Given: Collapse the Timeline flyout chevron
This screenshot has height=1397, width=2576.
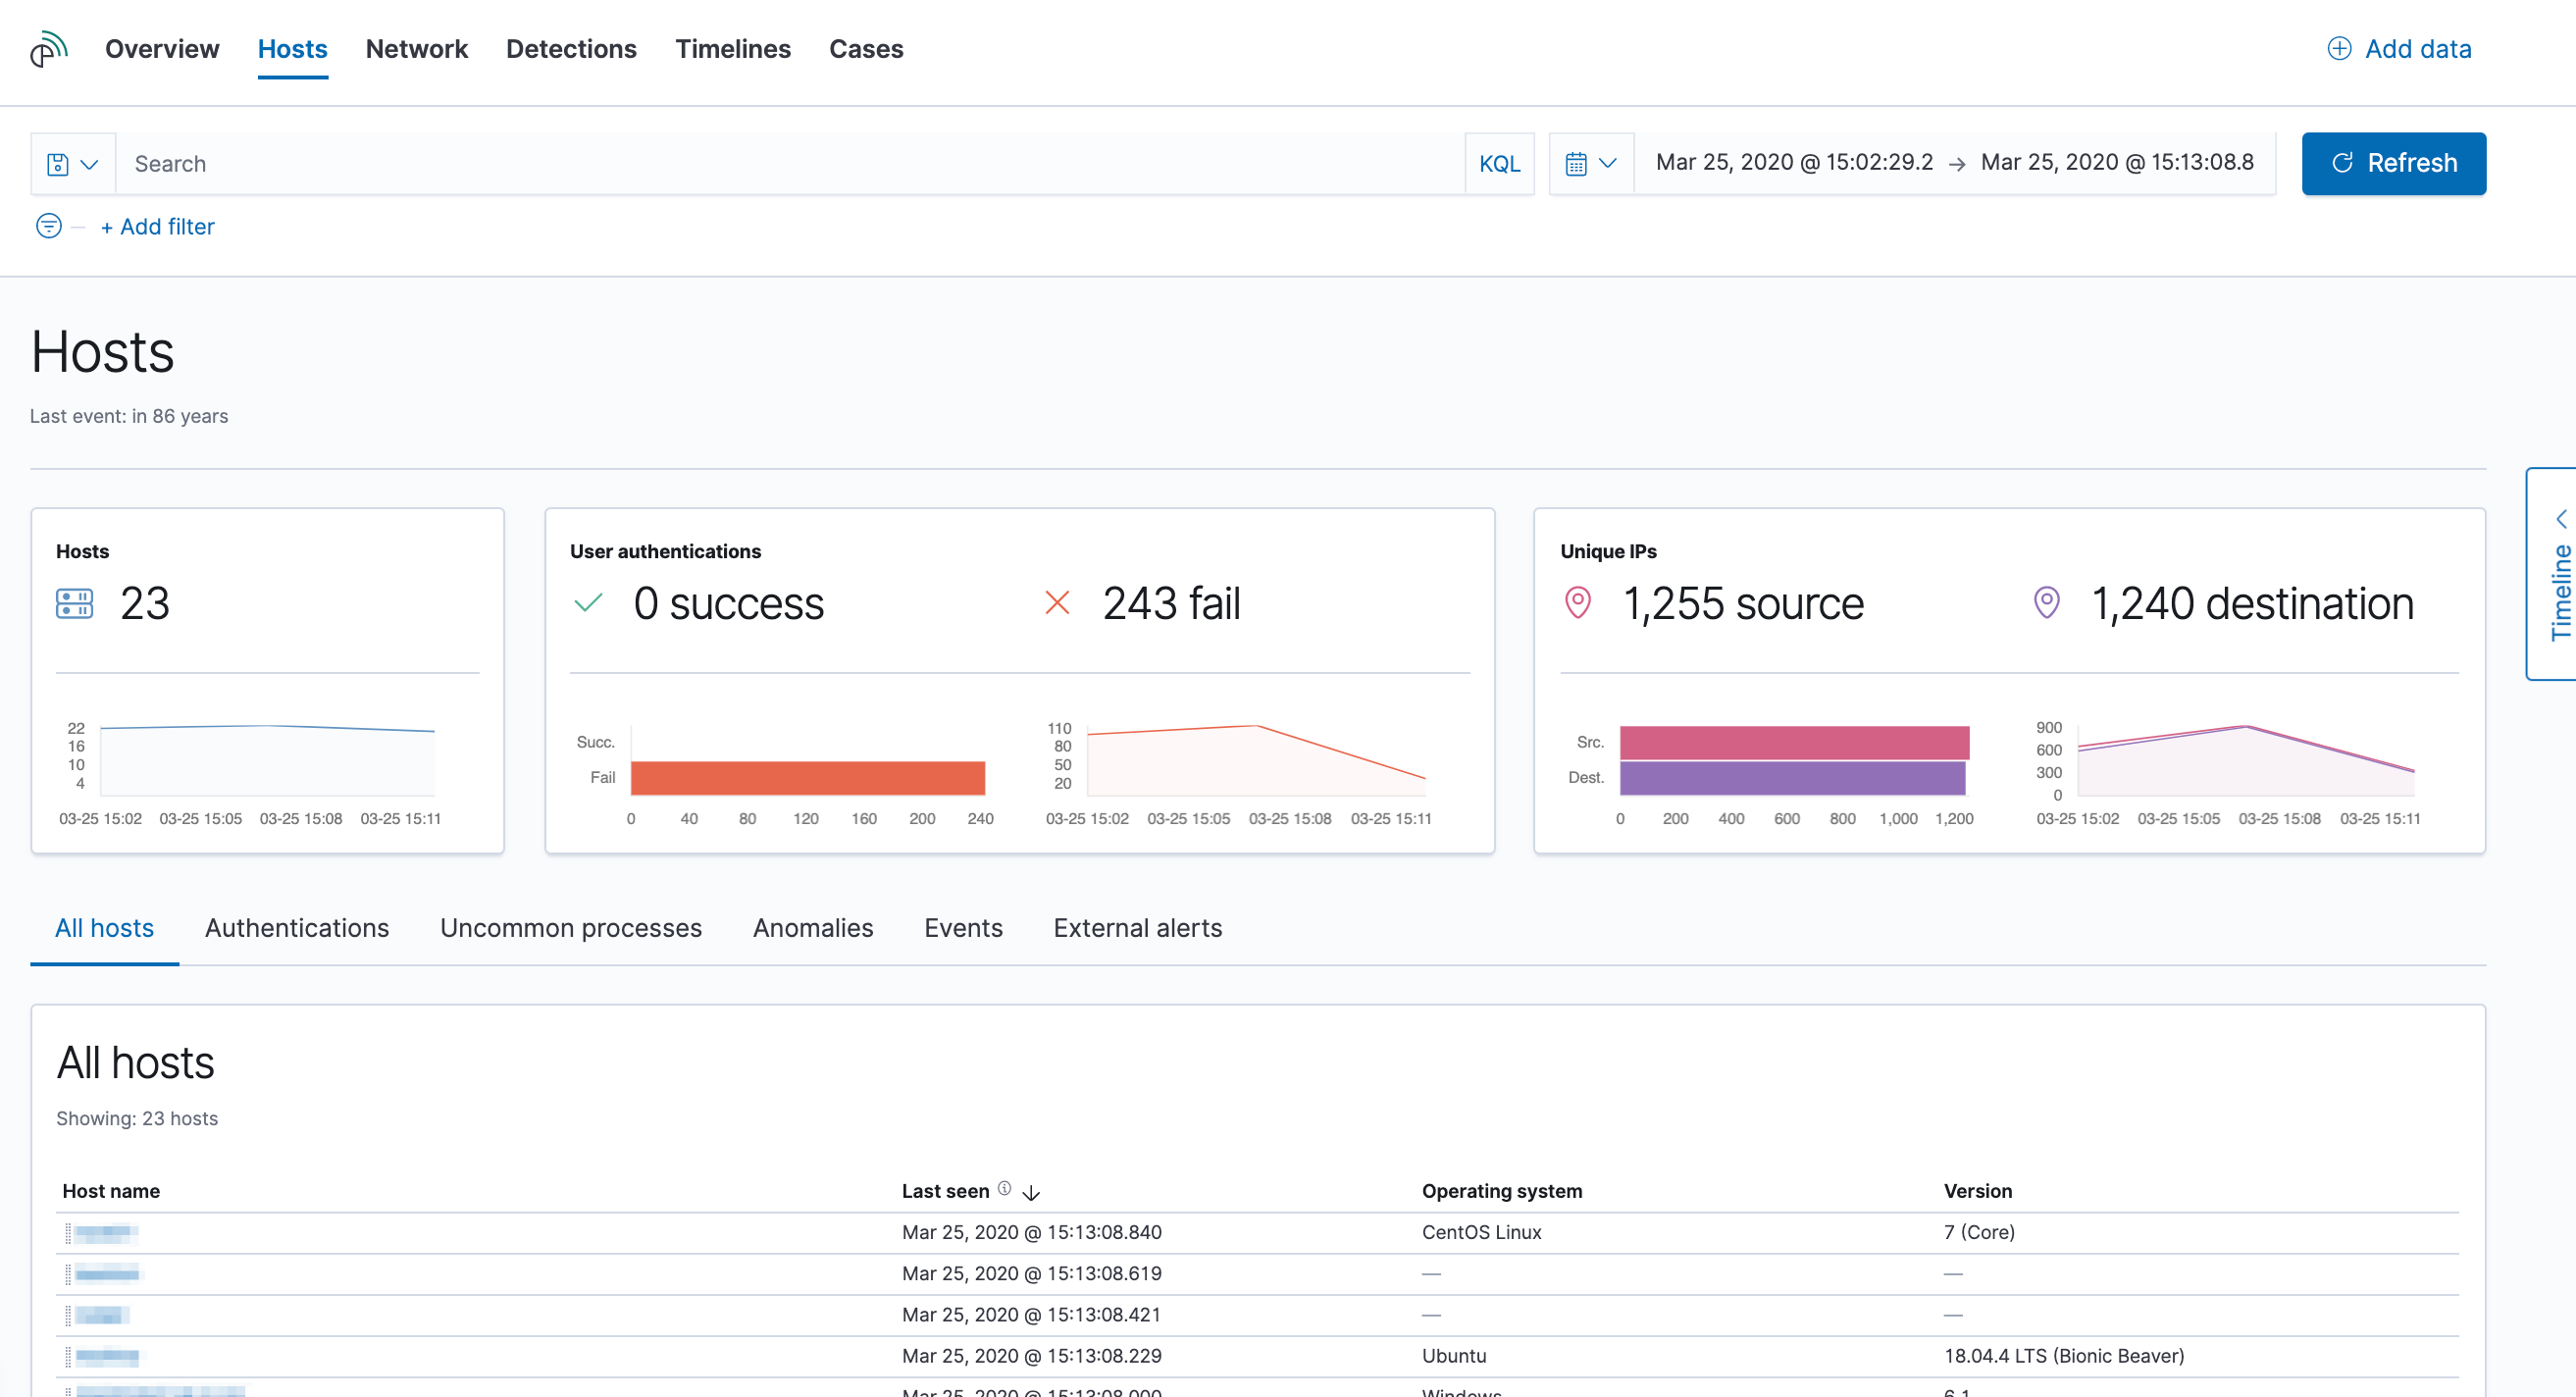Looking at the screenshot, I should click(x=2560, y=518).
